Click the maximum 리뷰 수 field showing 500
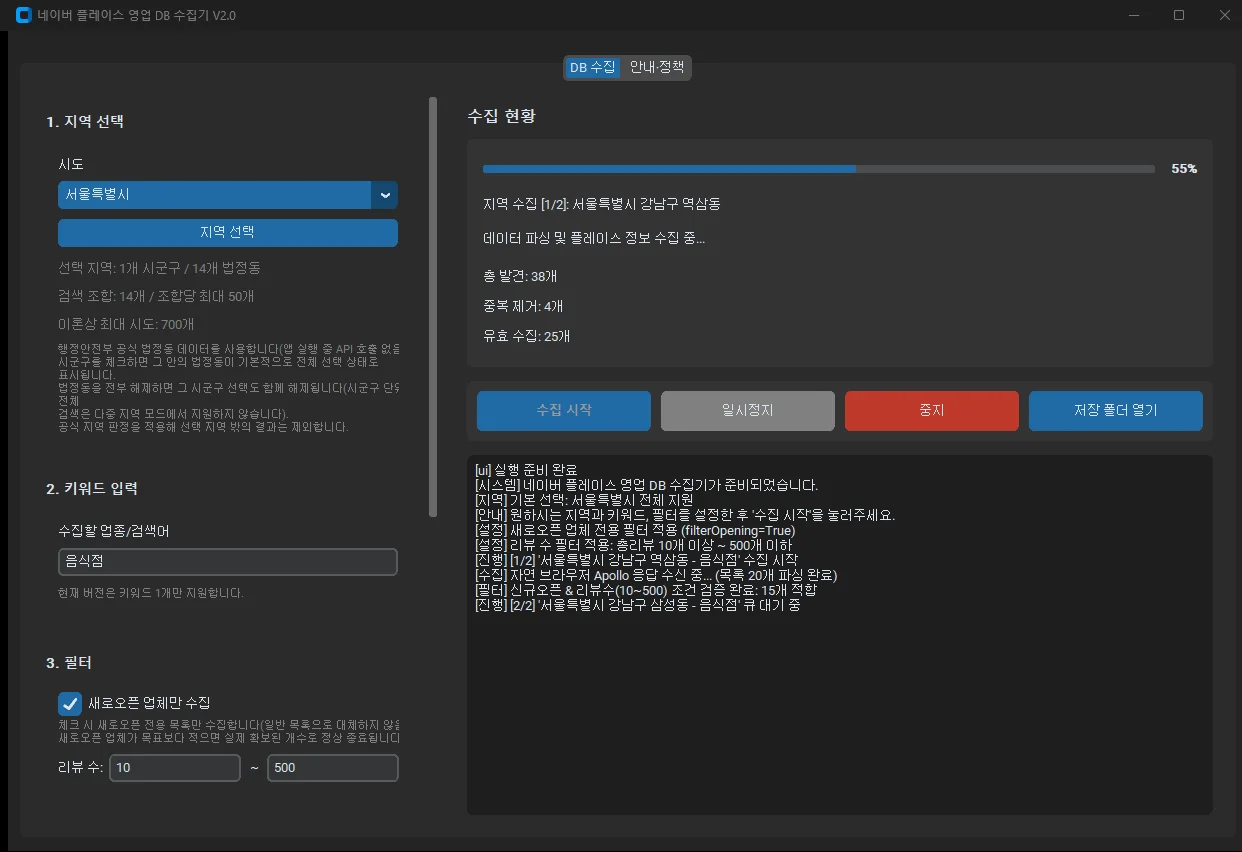The image size is (1242, 852). tap(333, 768)
